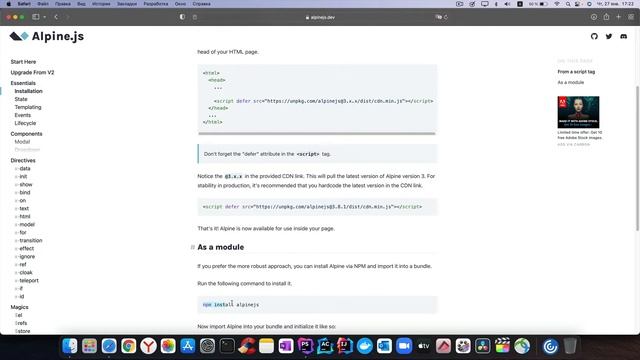Show the Safari tab overview
Viewport: 640px width, 360px height.
631,17
